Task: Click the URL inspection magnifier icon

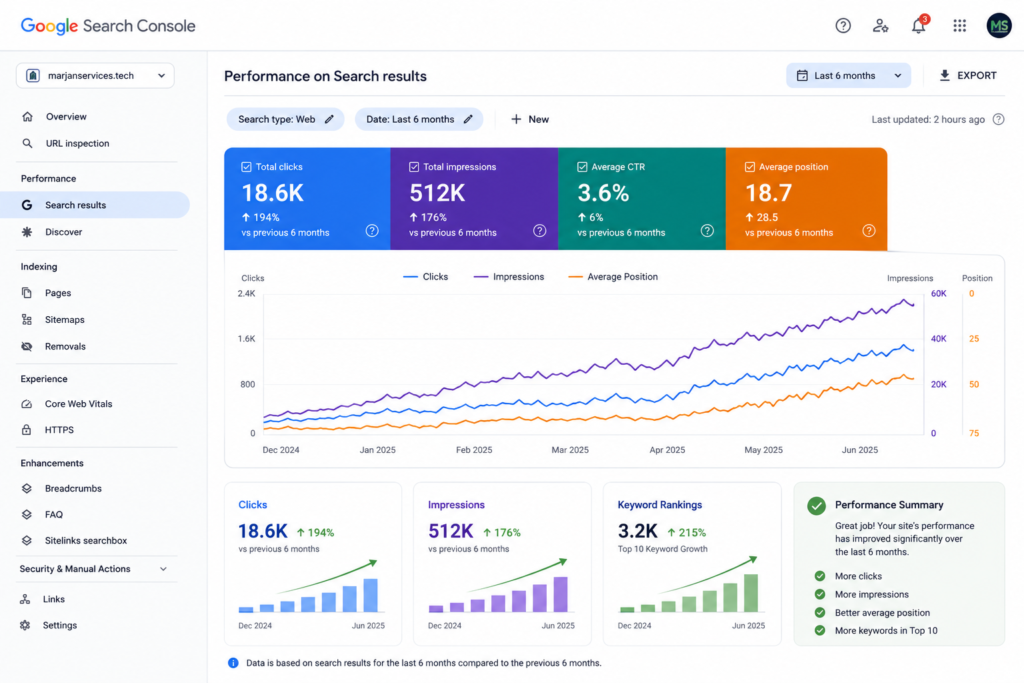Action: [27, 143]
